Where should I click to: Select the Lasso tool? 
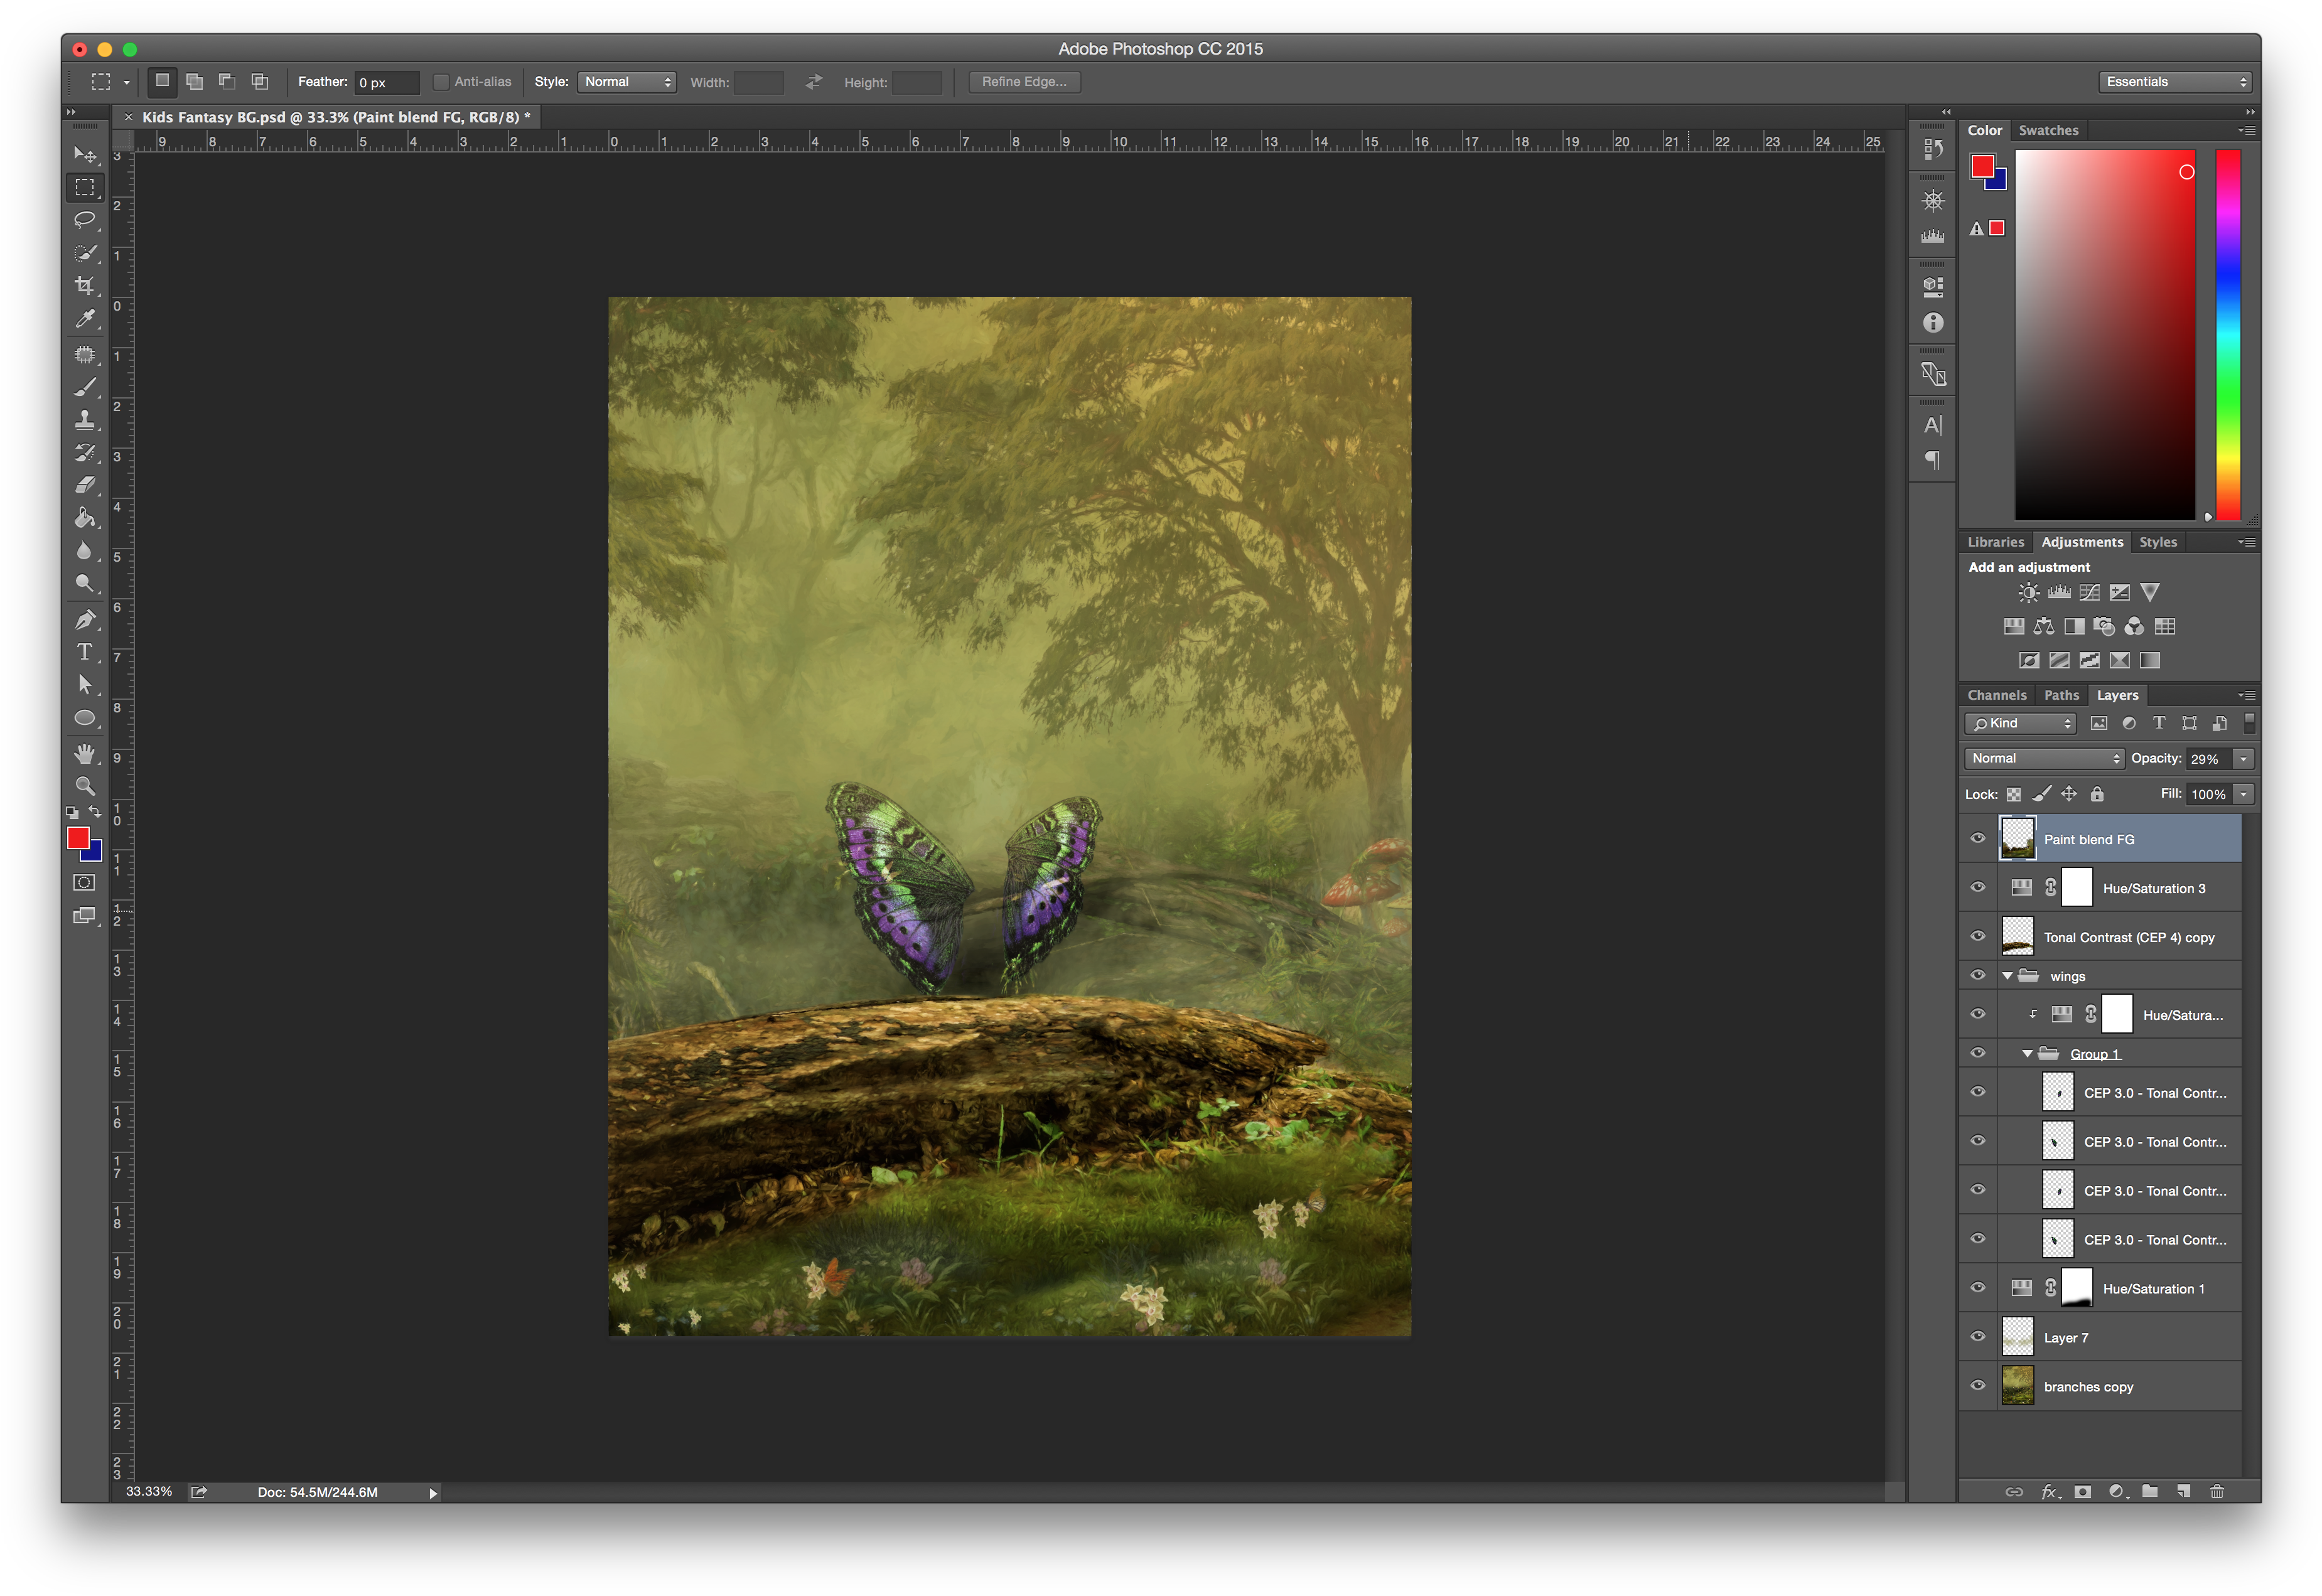[85, 219]
